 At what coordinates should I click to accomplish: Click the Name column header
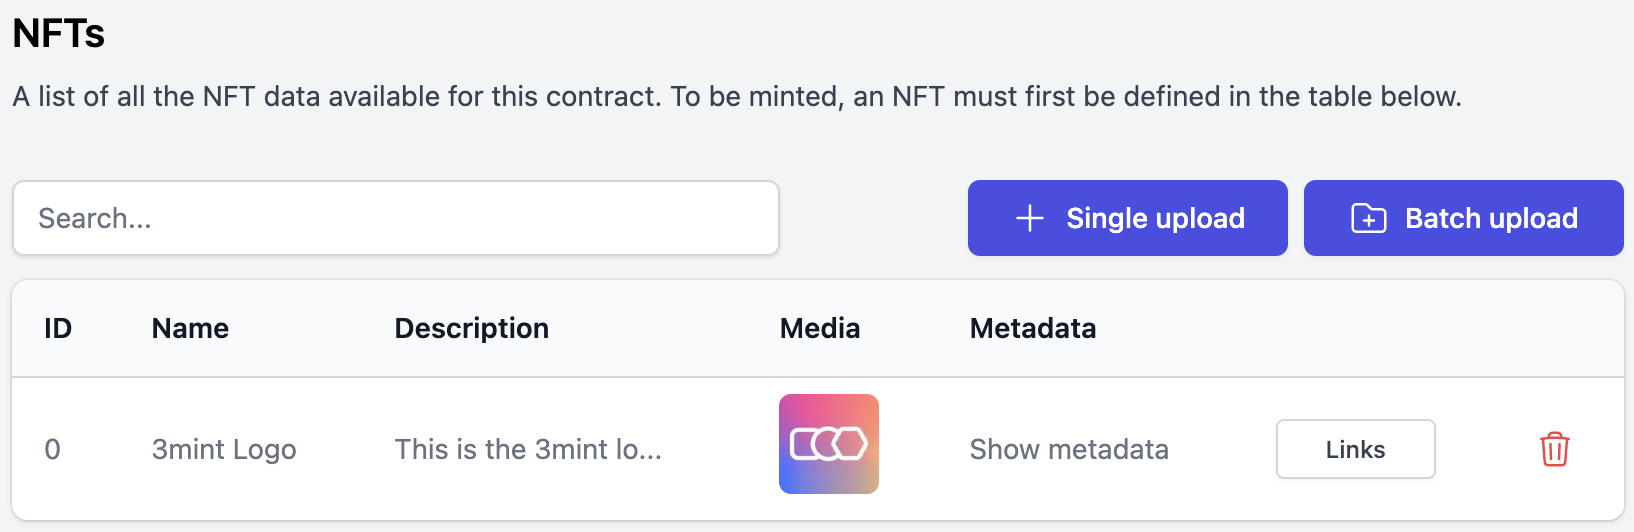point(190,328)
